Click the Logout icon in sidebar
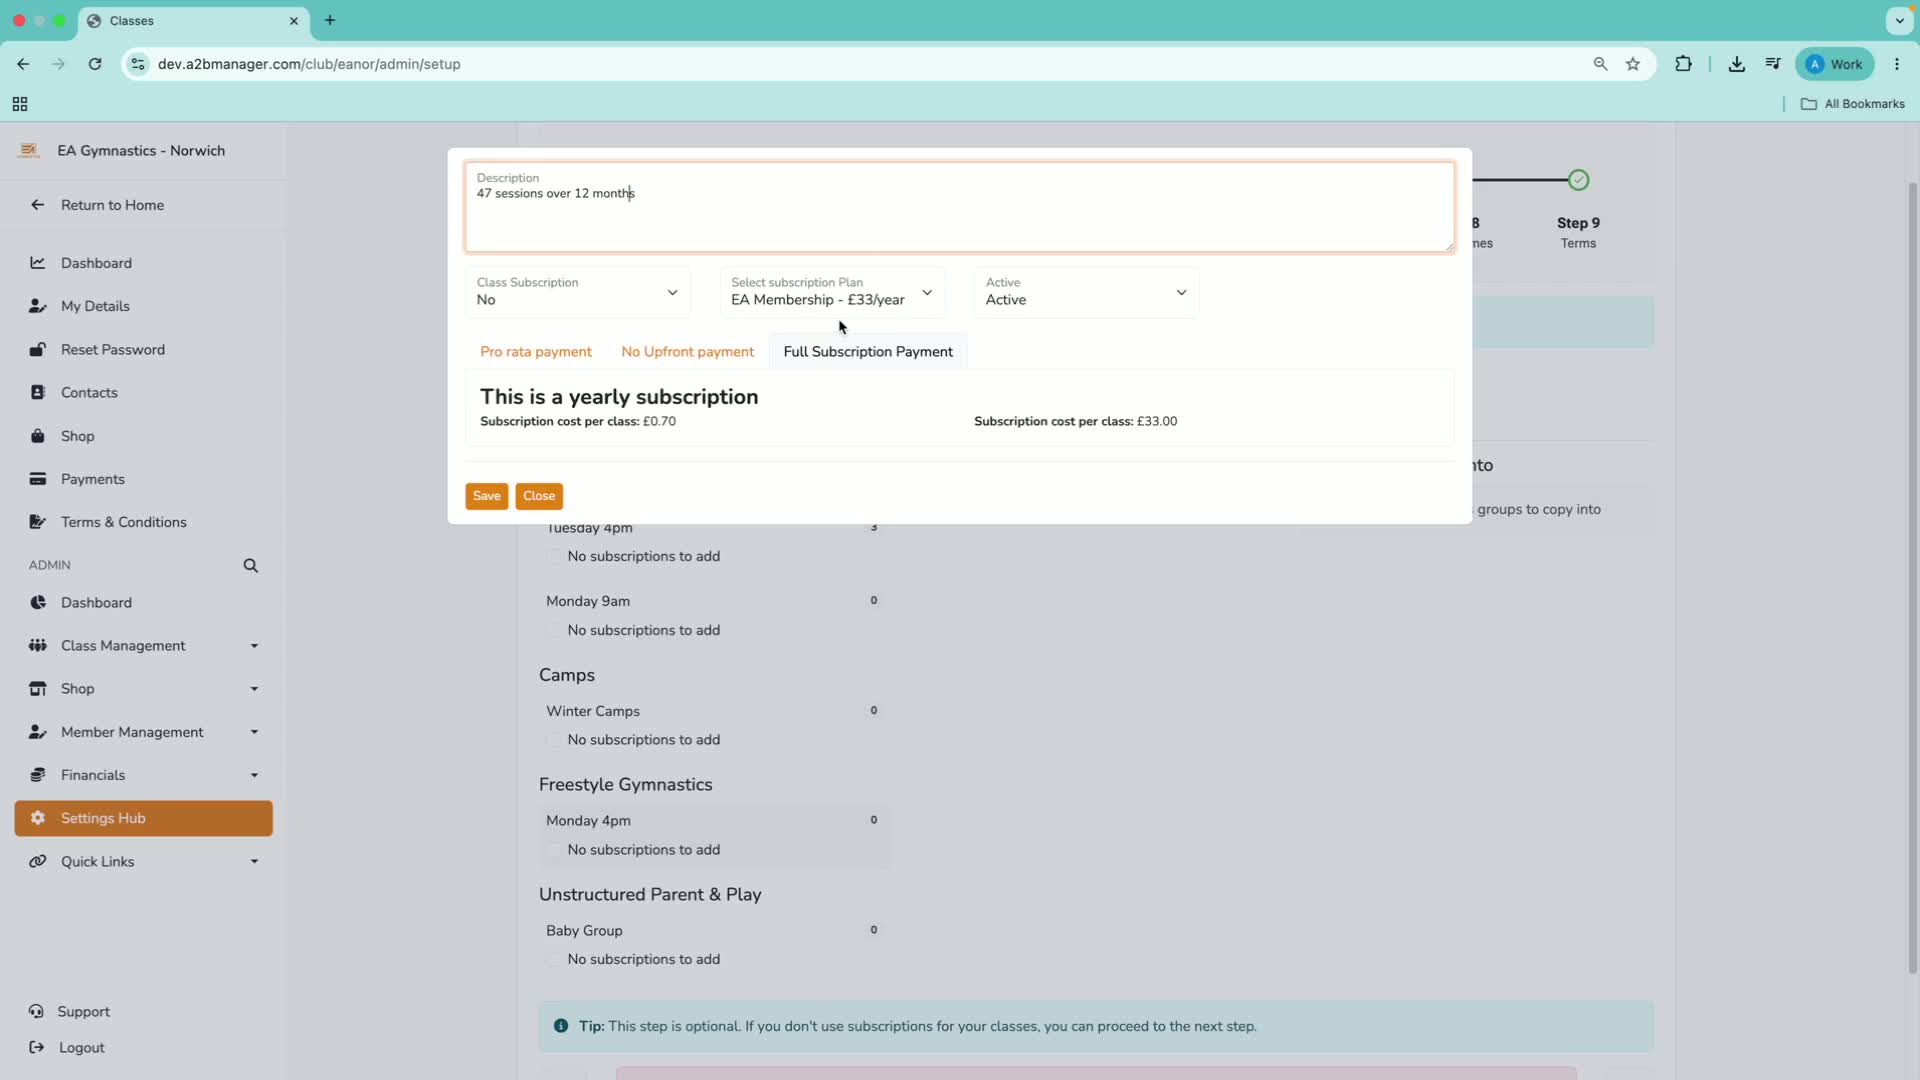This screenshot has width=1920, height=1080. tap(37, 1047)
